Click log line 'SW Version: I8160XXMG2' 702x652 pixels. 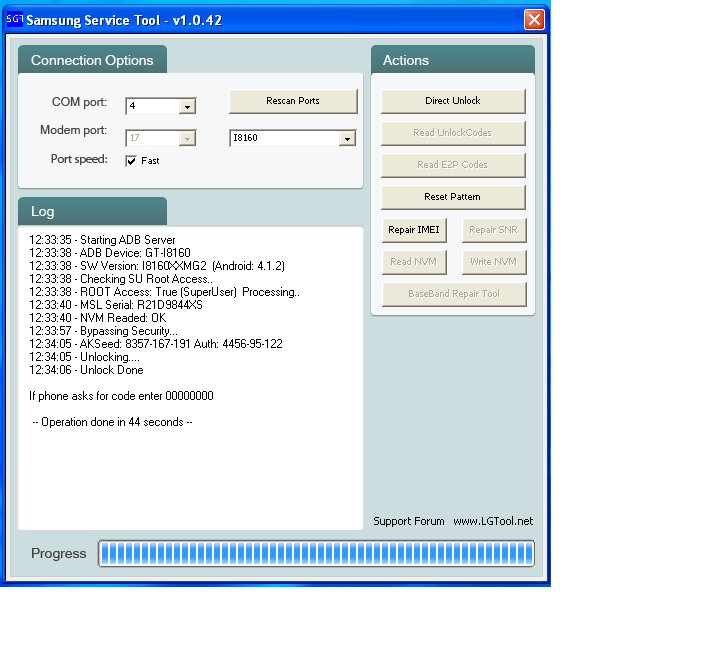(157, 266)
